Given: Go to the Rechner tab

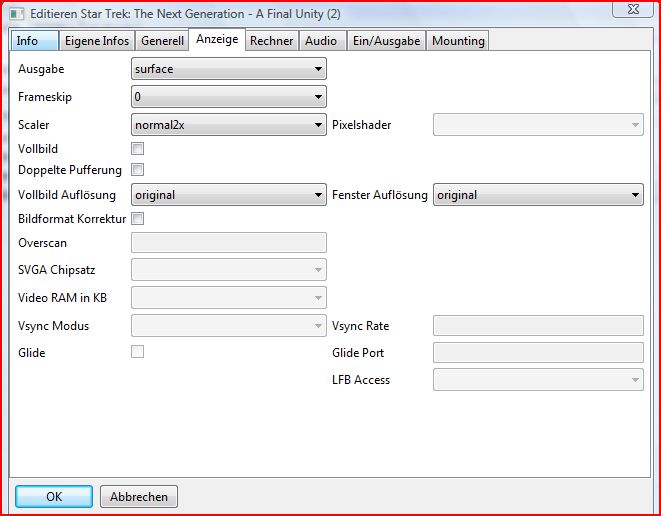Looking at the screenshot, I should (x=271, y=41).
